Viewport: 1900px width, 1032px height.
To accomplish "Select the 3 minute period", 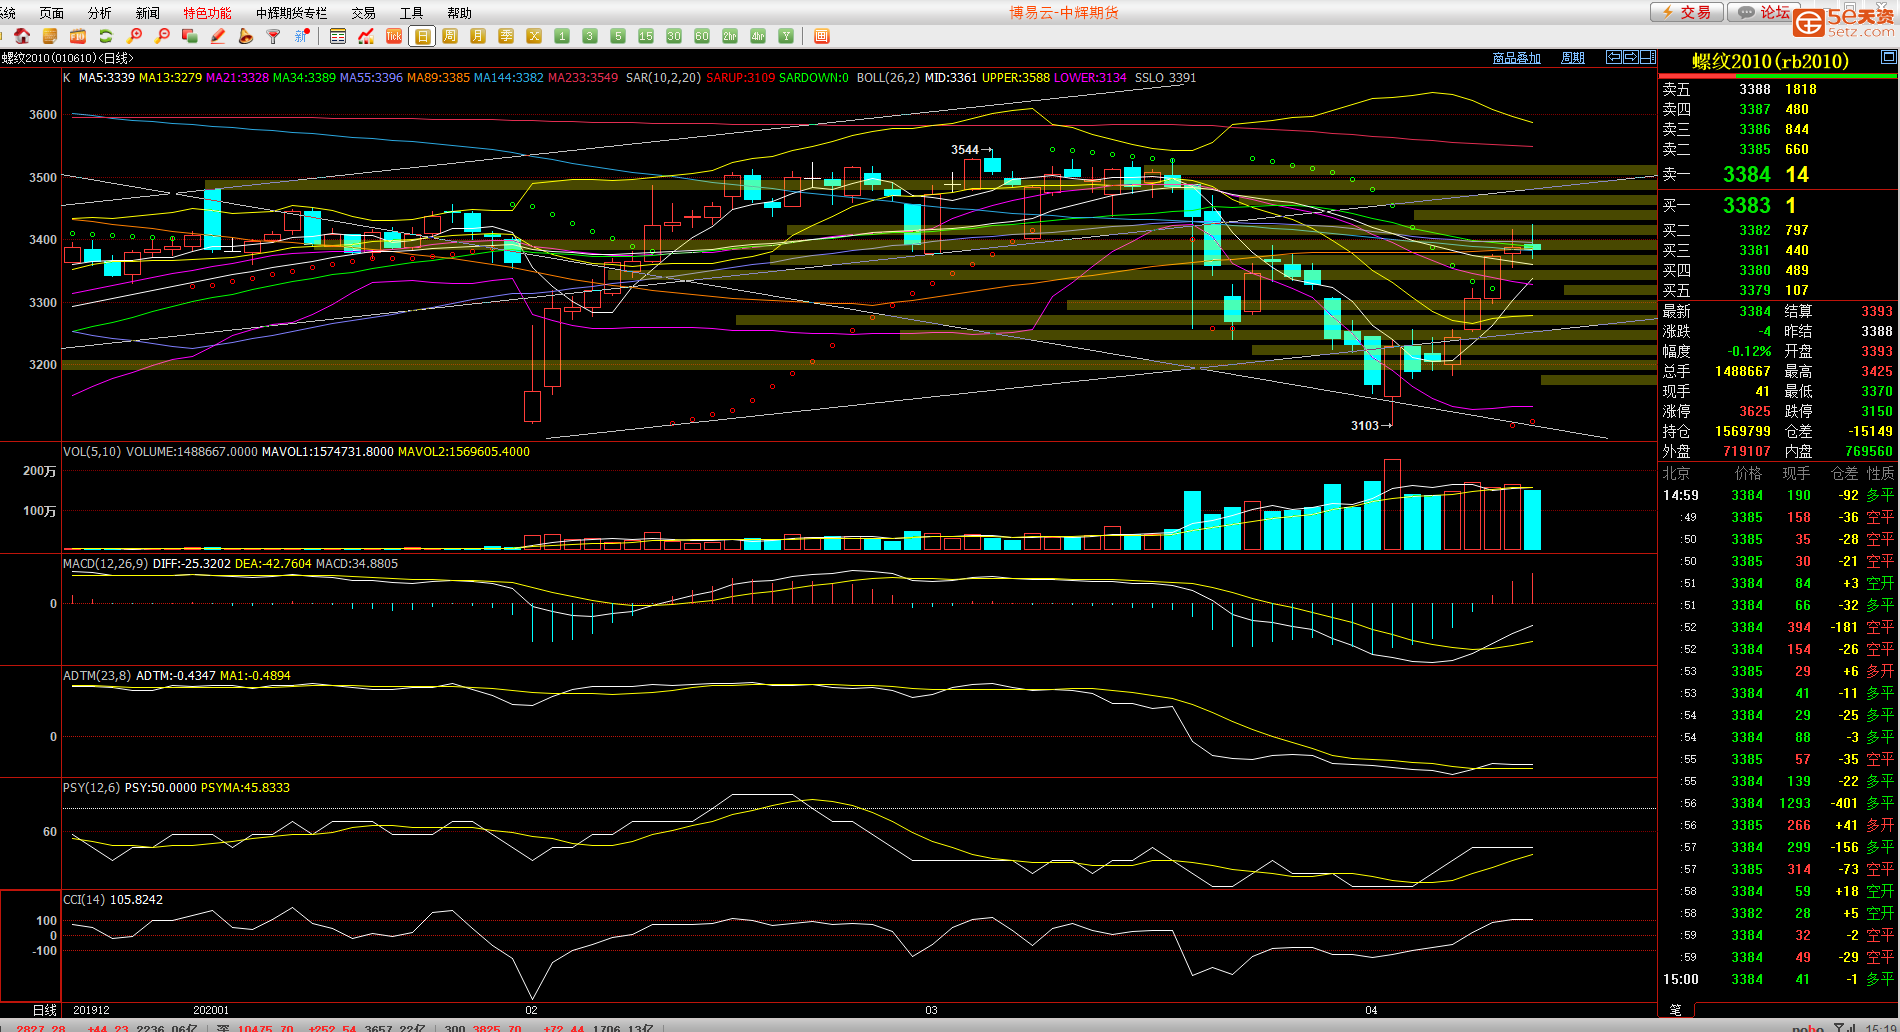I will tap(590, 36).
